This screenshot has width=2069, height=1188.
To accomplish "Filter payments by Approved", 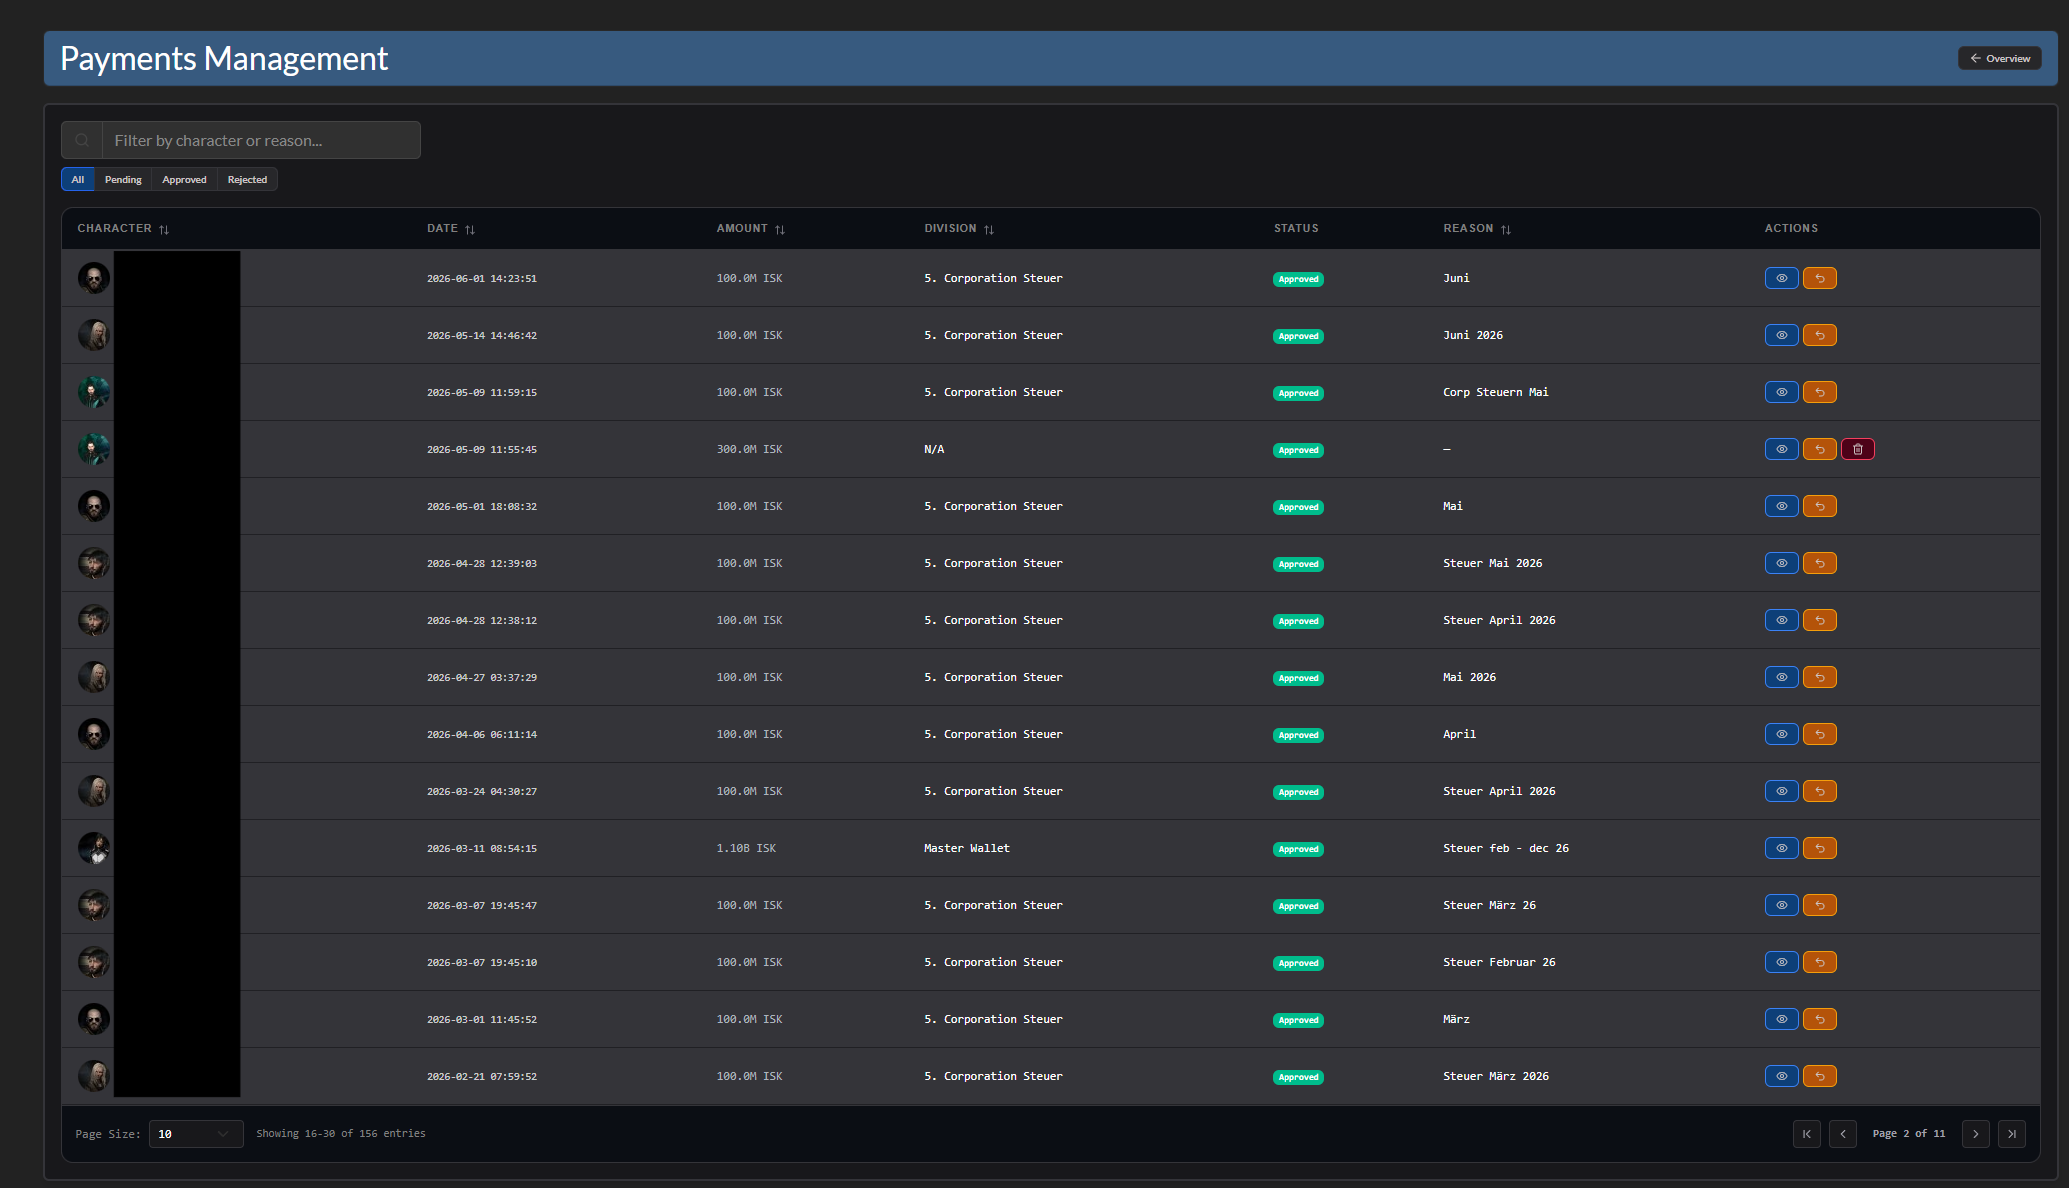I will point(184,179).
